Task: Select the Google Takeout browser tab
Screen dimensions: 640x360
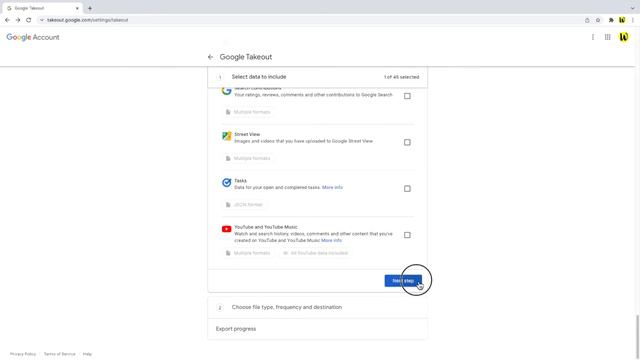Action: tap(42, 8)
